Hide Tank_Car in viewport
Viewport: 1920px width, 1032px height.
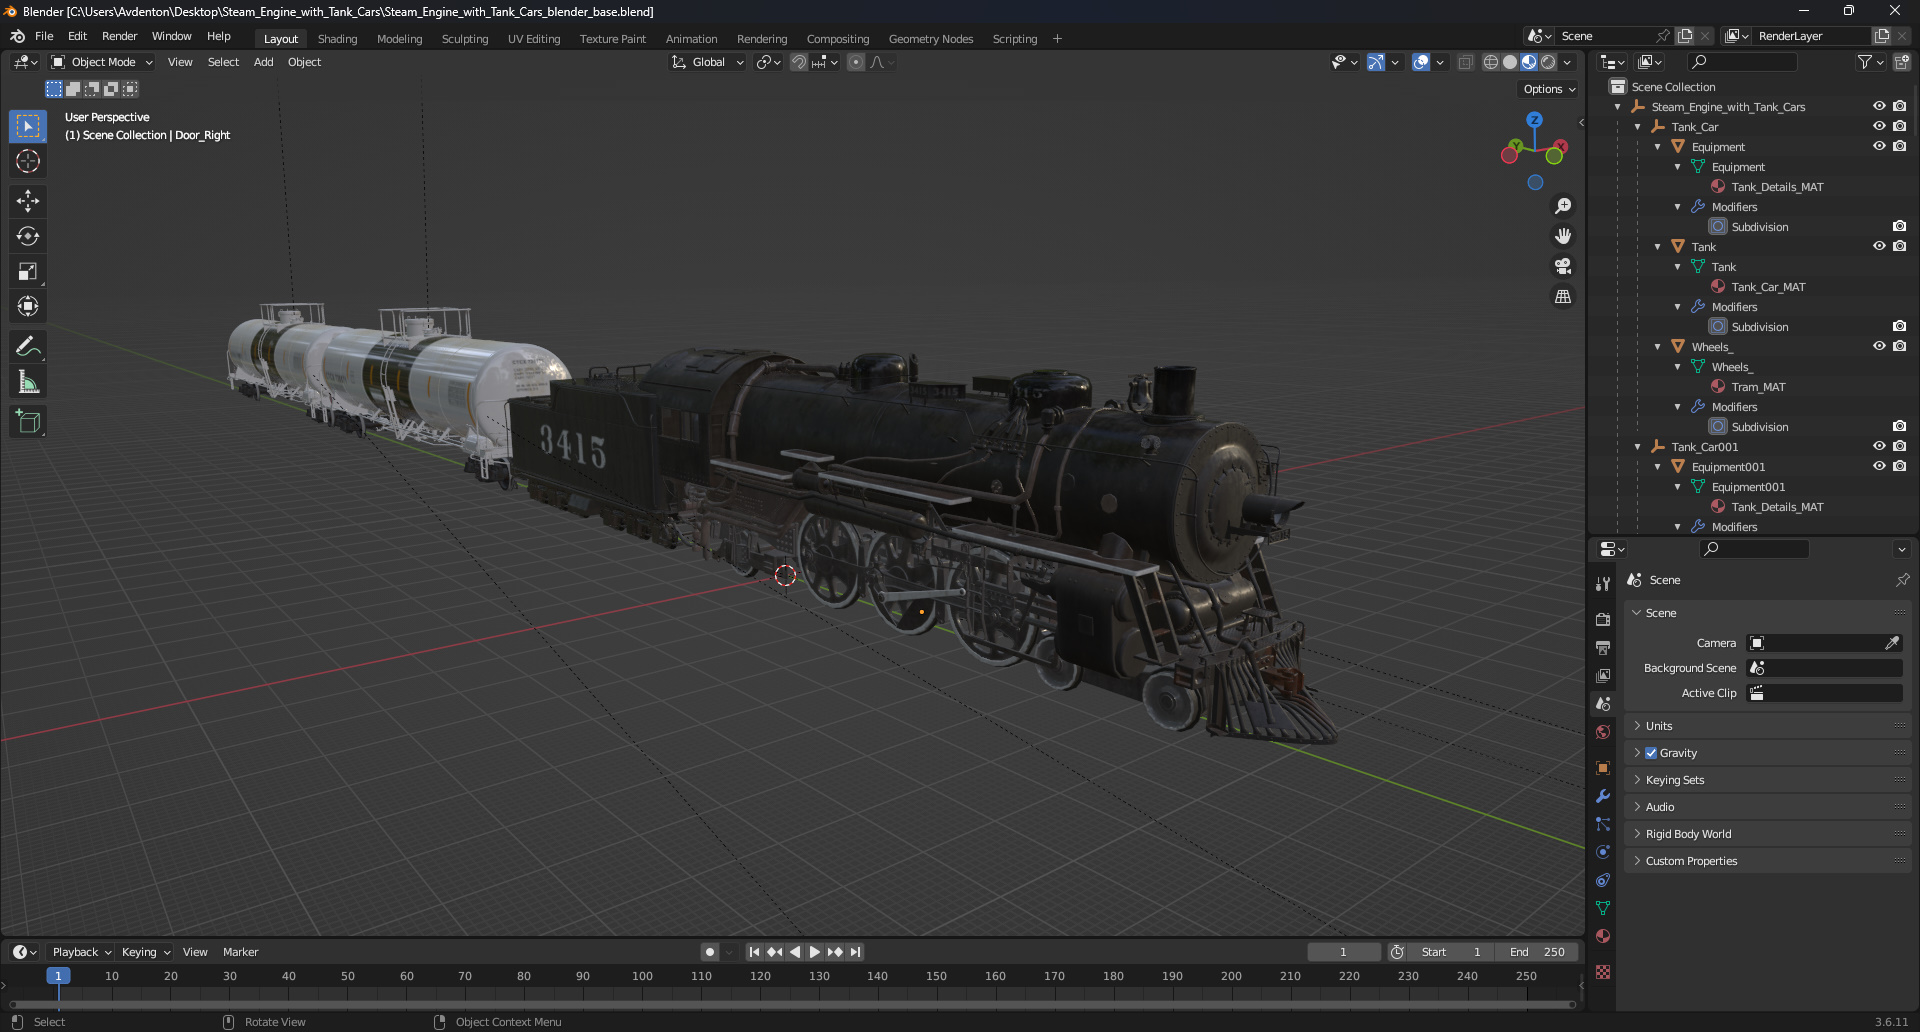pyautogui.click(x=1879, y=126)
